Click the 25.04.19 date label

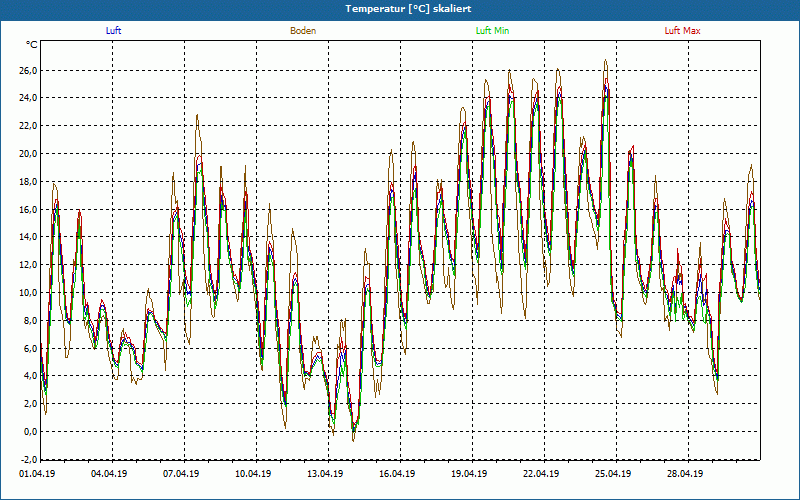click(x=613, y=474)
